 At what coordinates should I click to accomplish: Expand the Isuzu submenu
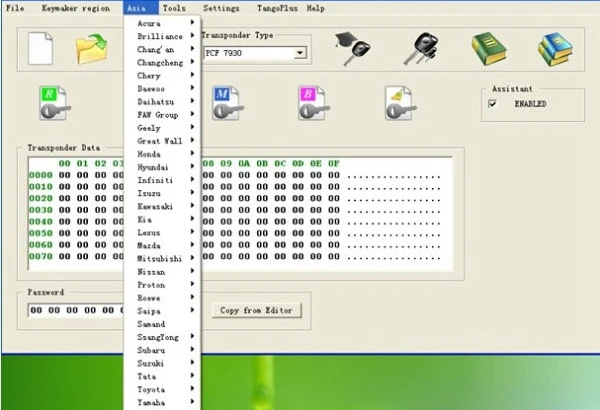click(162, 193)
